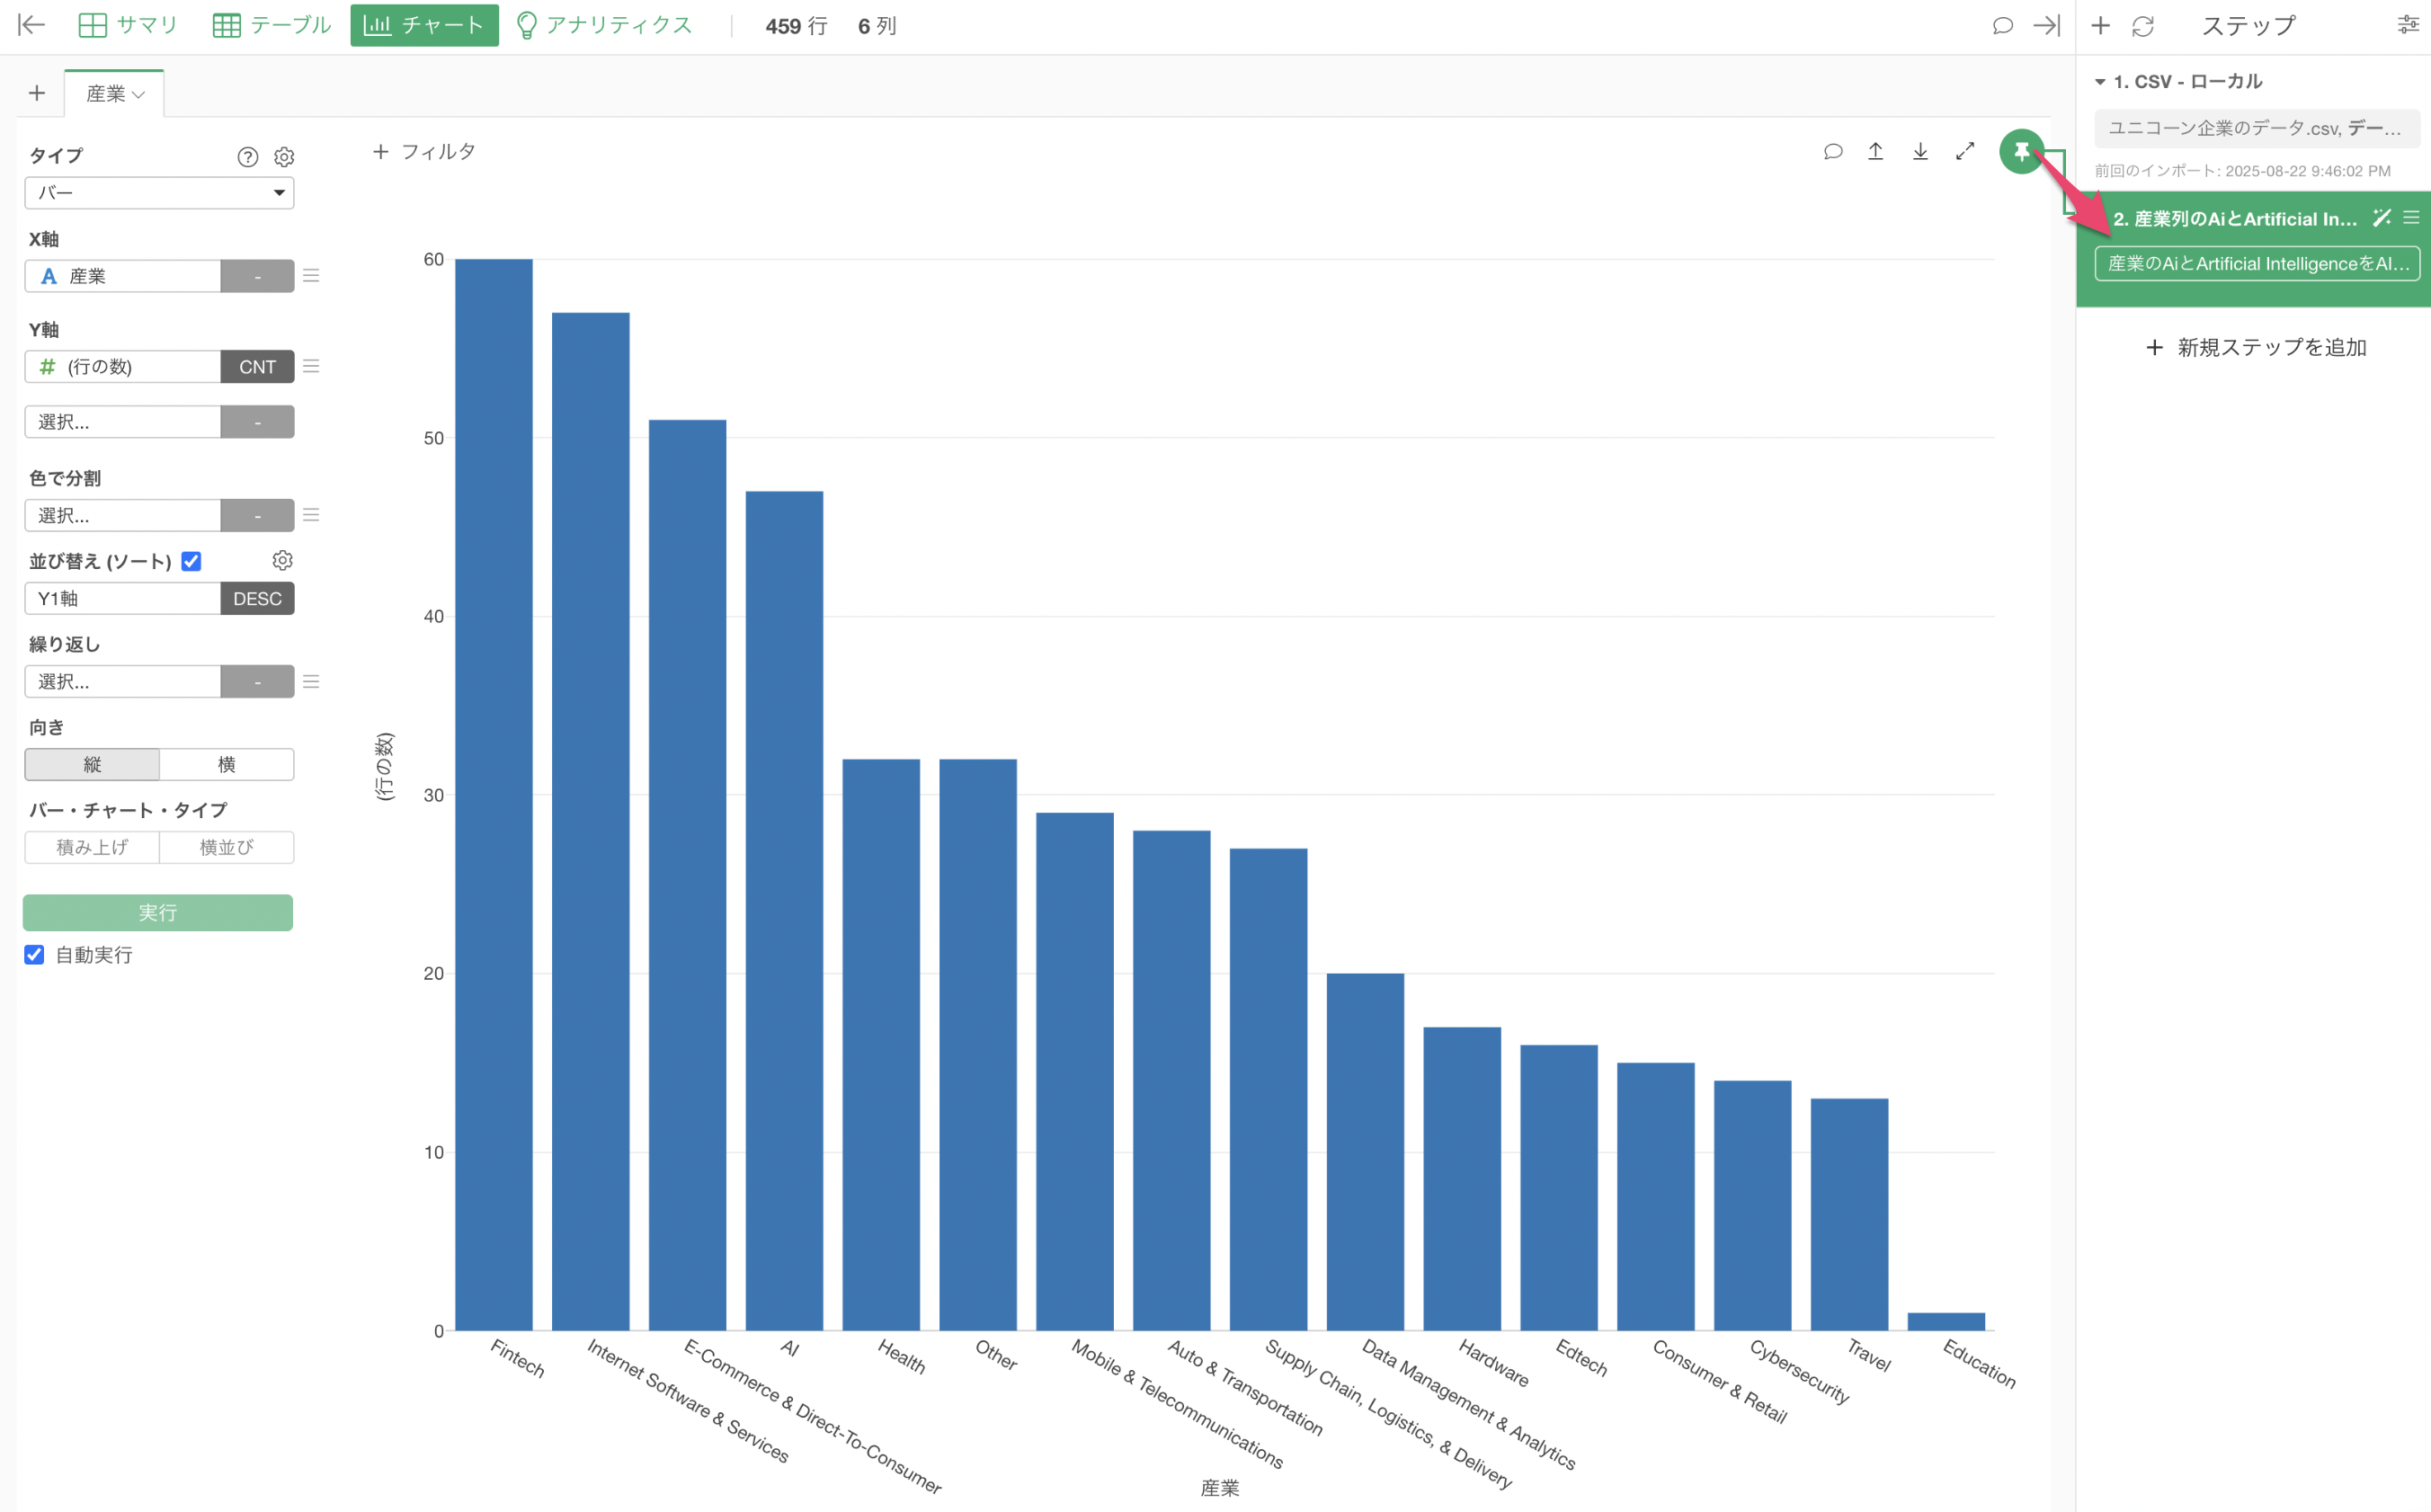This screenshot has height=1512, width=2431.
Task: Choose a column for 繰り返し
Action: [122, 682]
